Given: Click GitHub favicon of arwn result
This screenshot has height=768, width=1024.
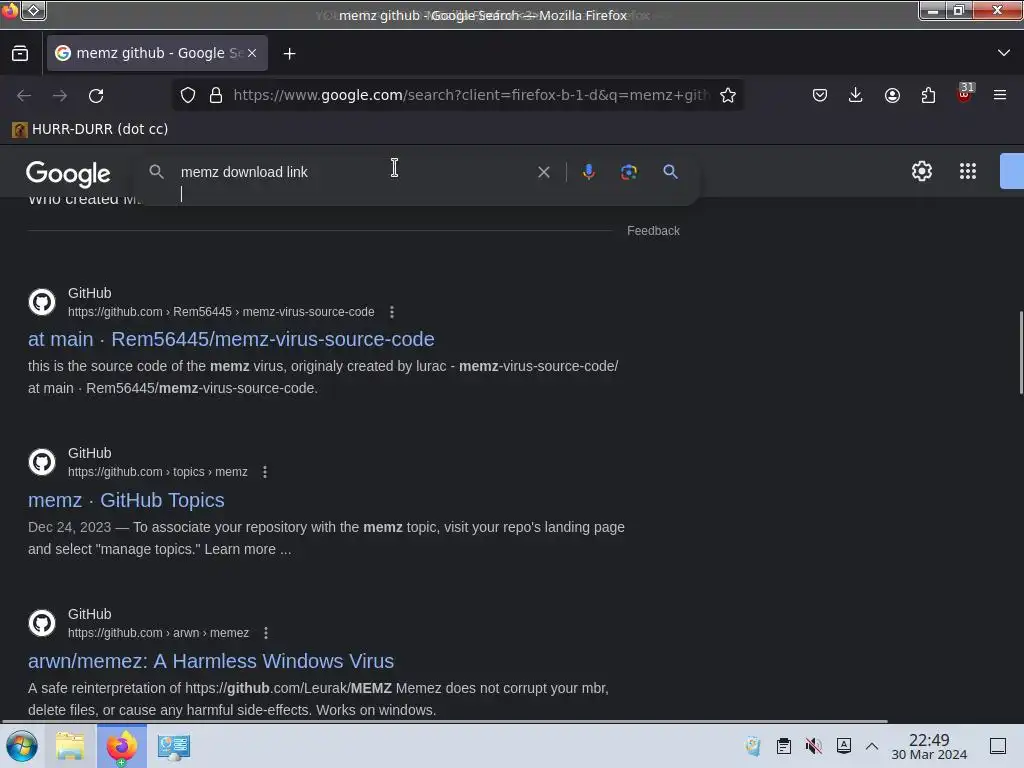Looking at the screenshot, I should point(42,623).
